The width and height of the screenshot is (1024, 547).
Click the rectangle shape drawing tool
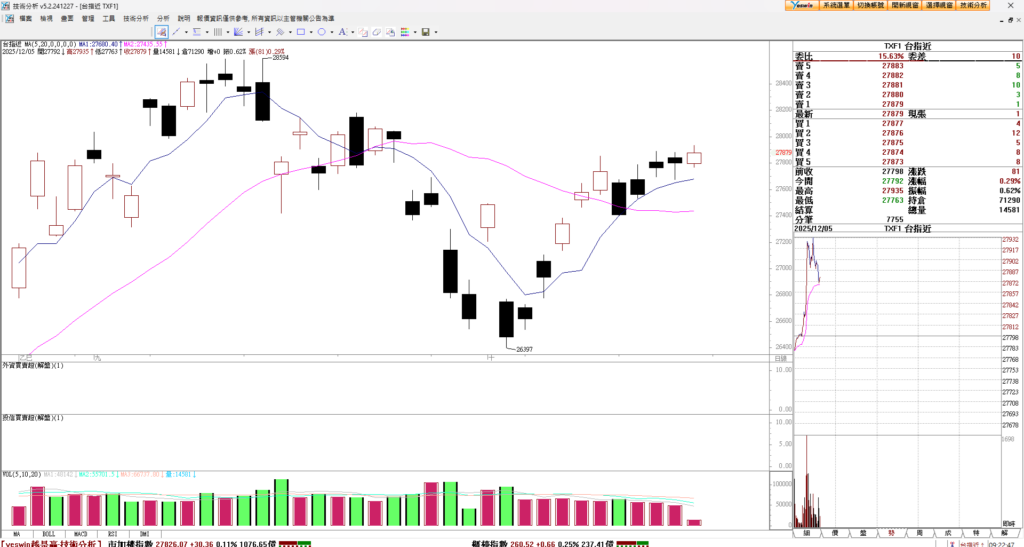[300, 32]
